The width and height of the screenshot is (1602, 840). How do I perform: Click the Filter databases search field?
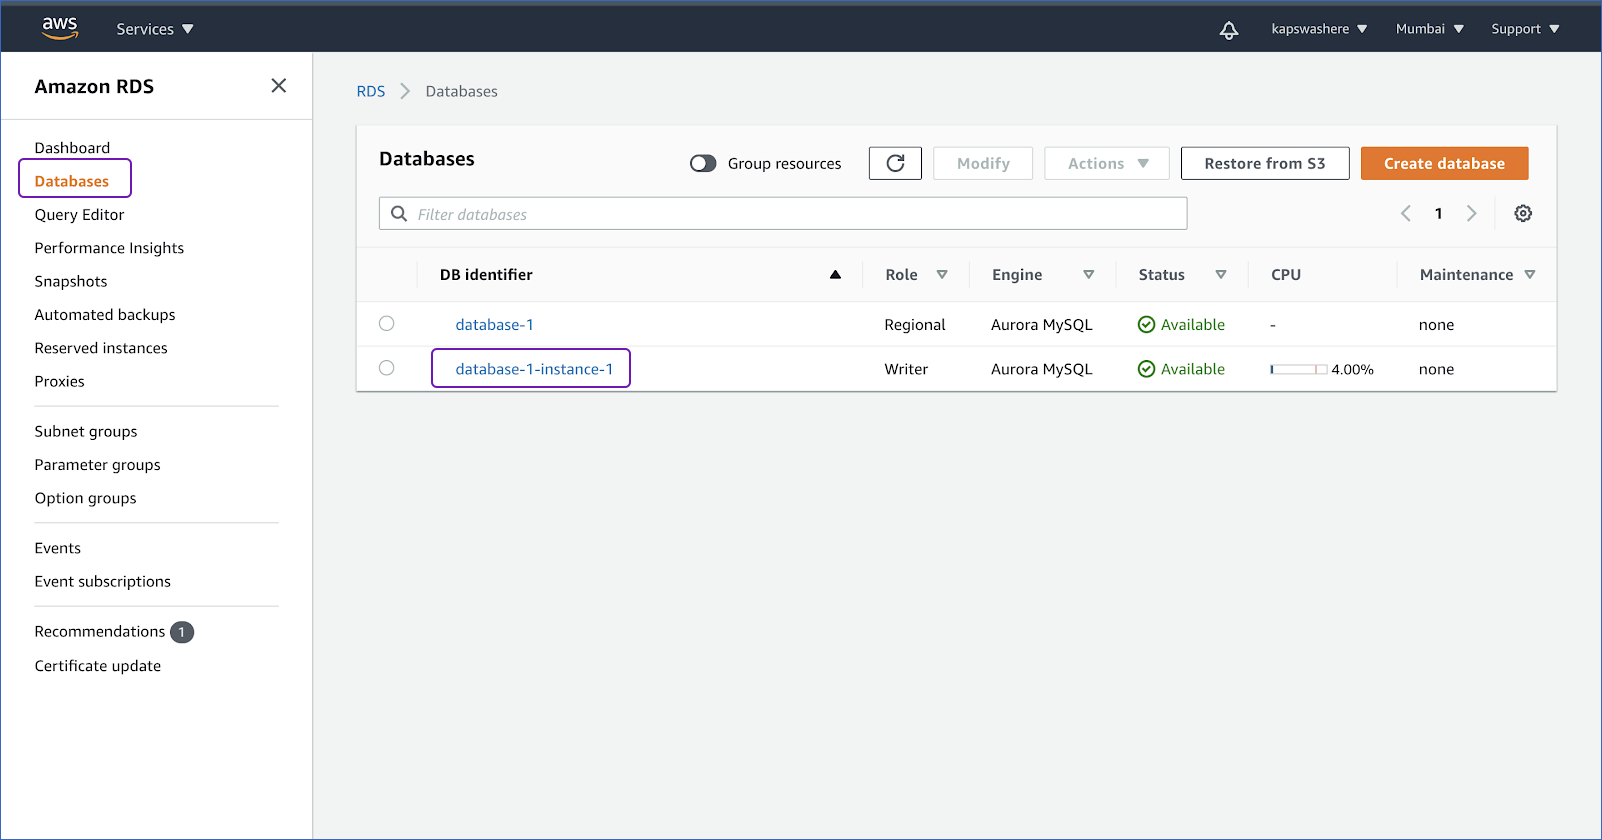click(783, 213)
